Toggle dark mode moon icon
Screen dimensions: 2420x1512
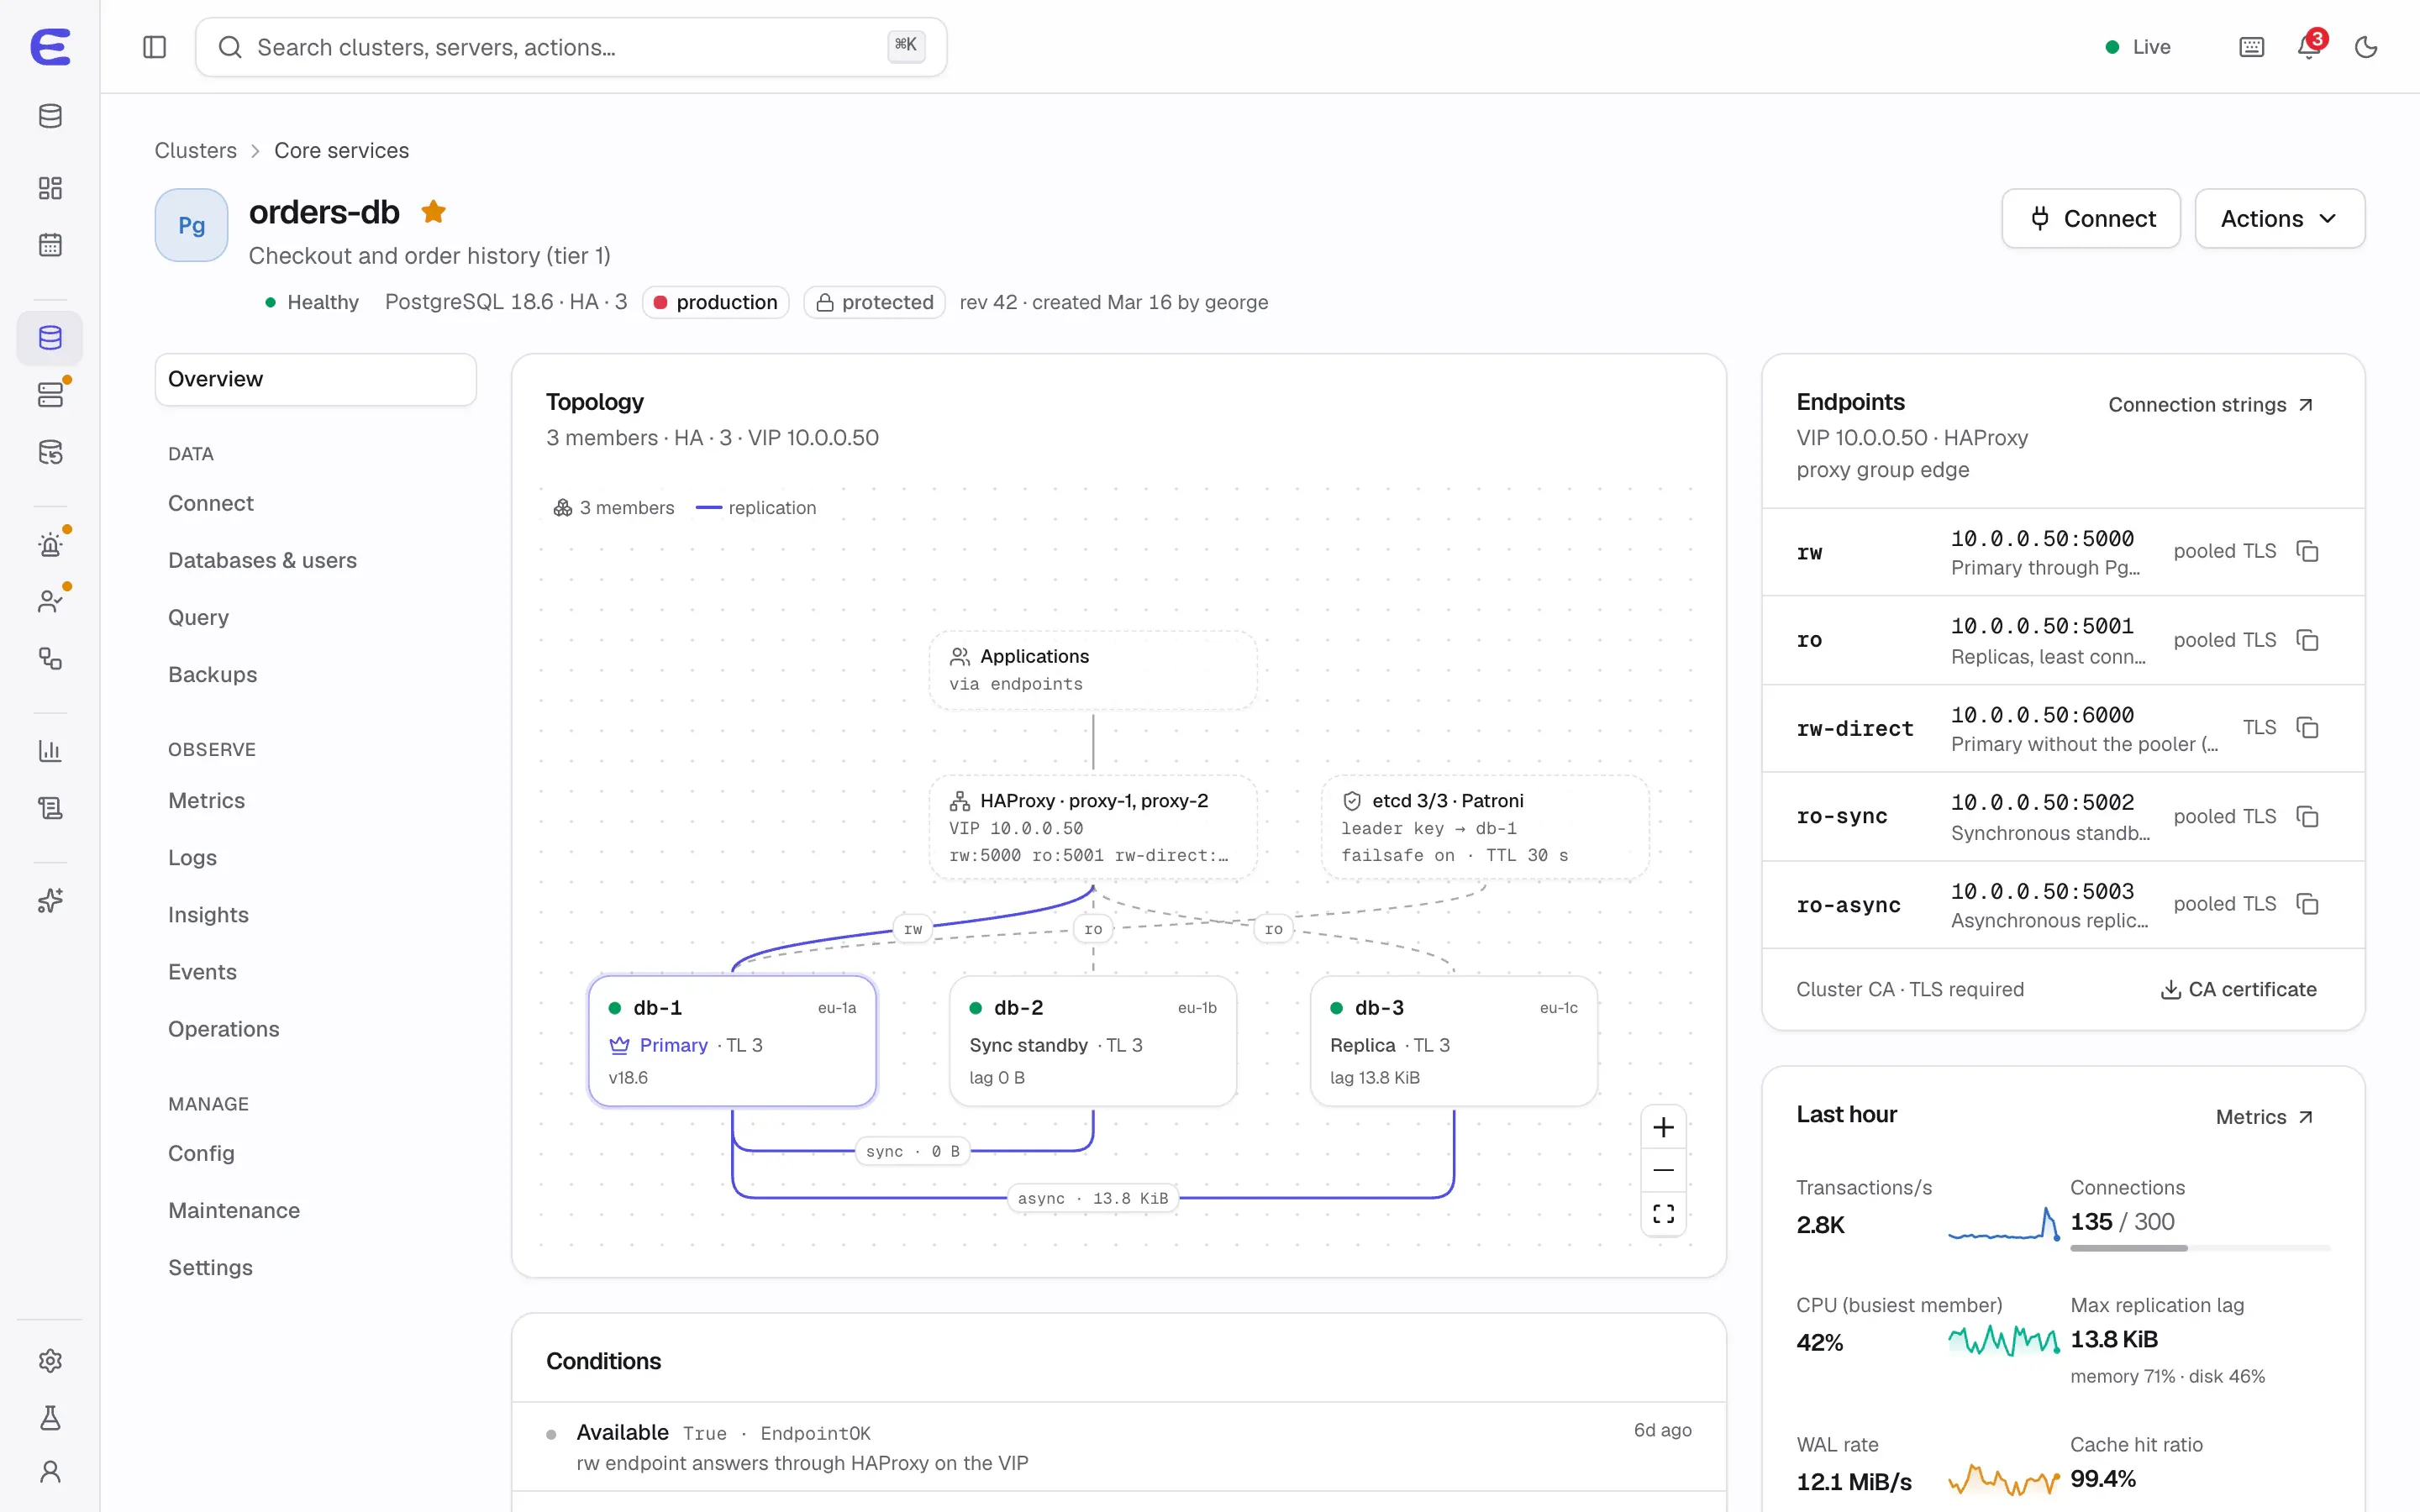point(2366,47)
